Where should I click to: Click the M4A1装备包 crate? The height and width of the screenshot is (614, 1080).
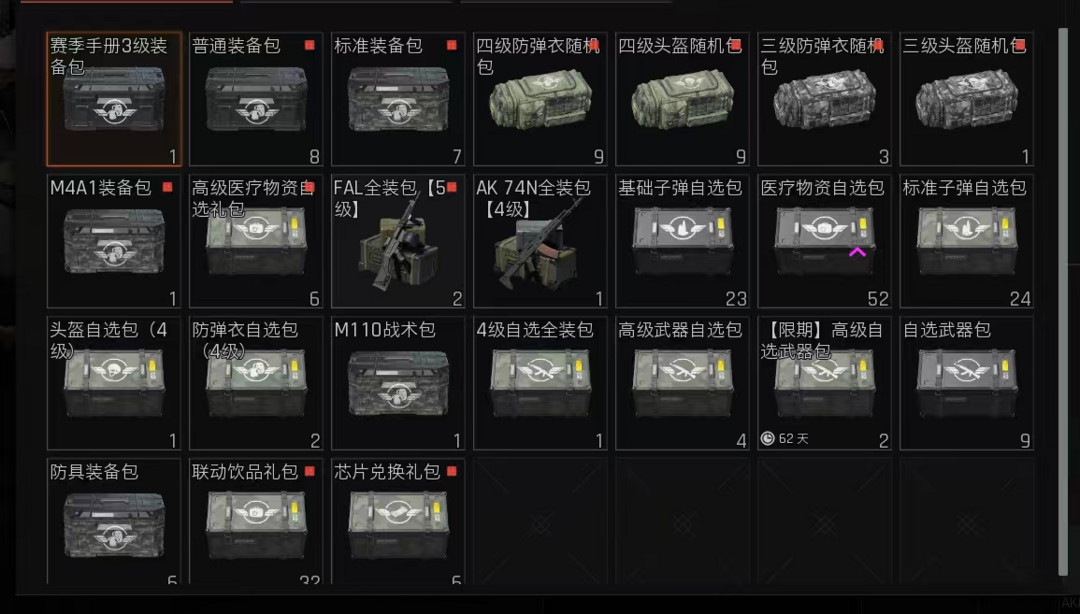[114, 241]
